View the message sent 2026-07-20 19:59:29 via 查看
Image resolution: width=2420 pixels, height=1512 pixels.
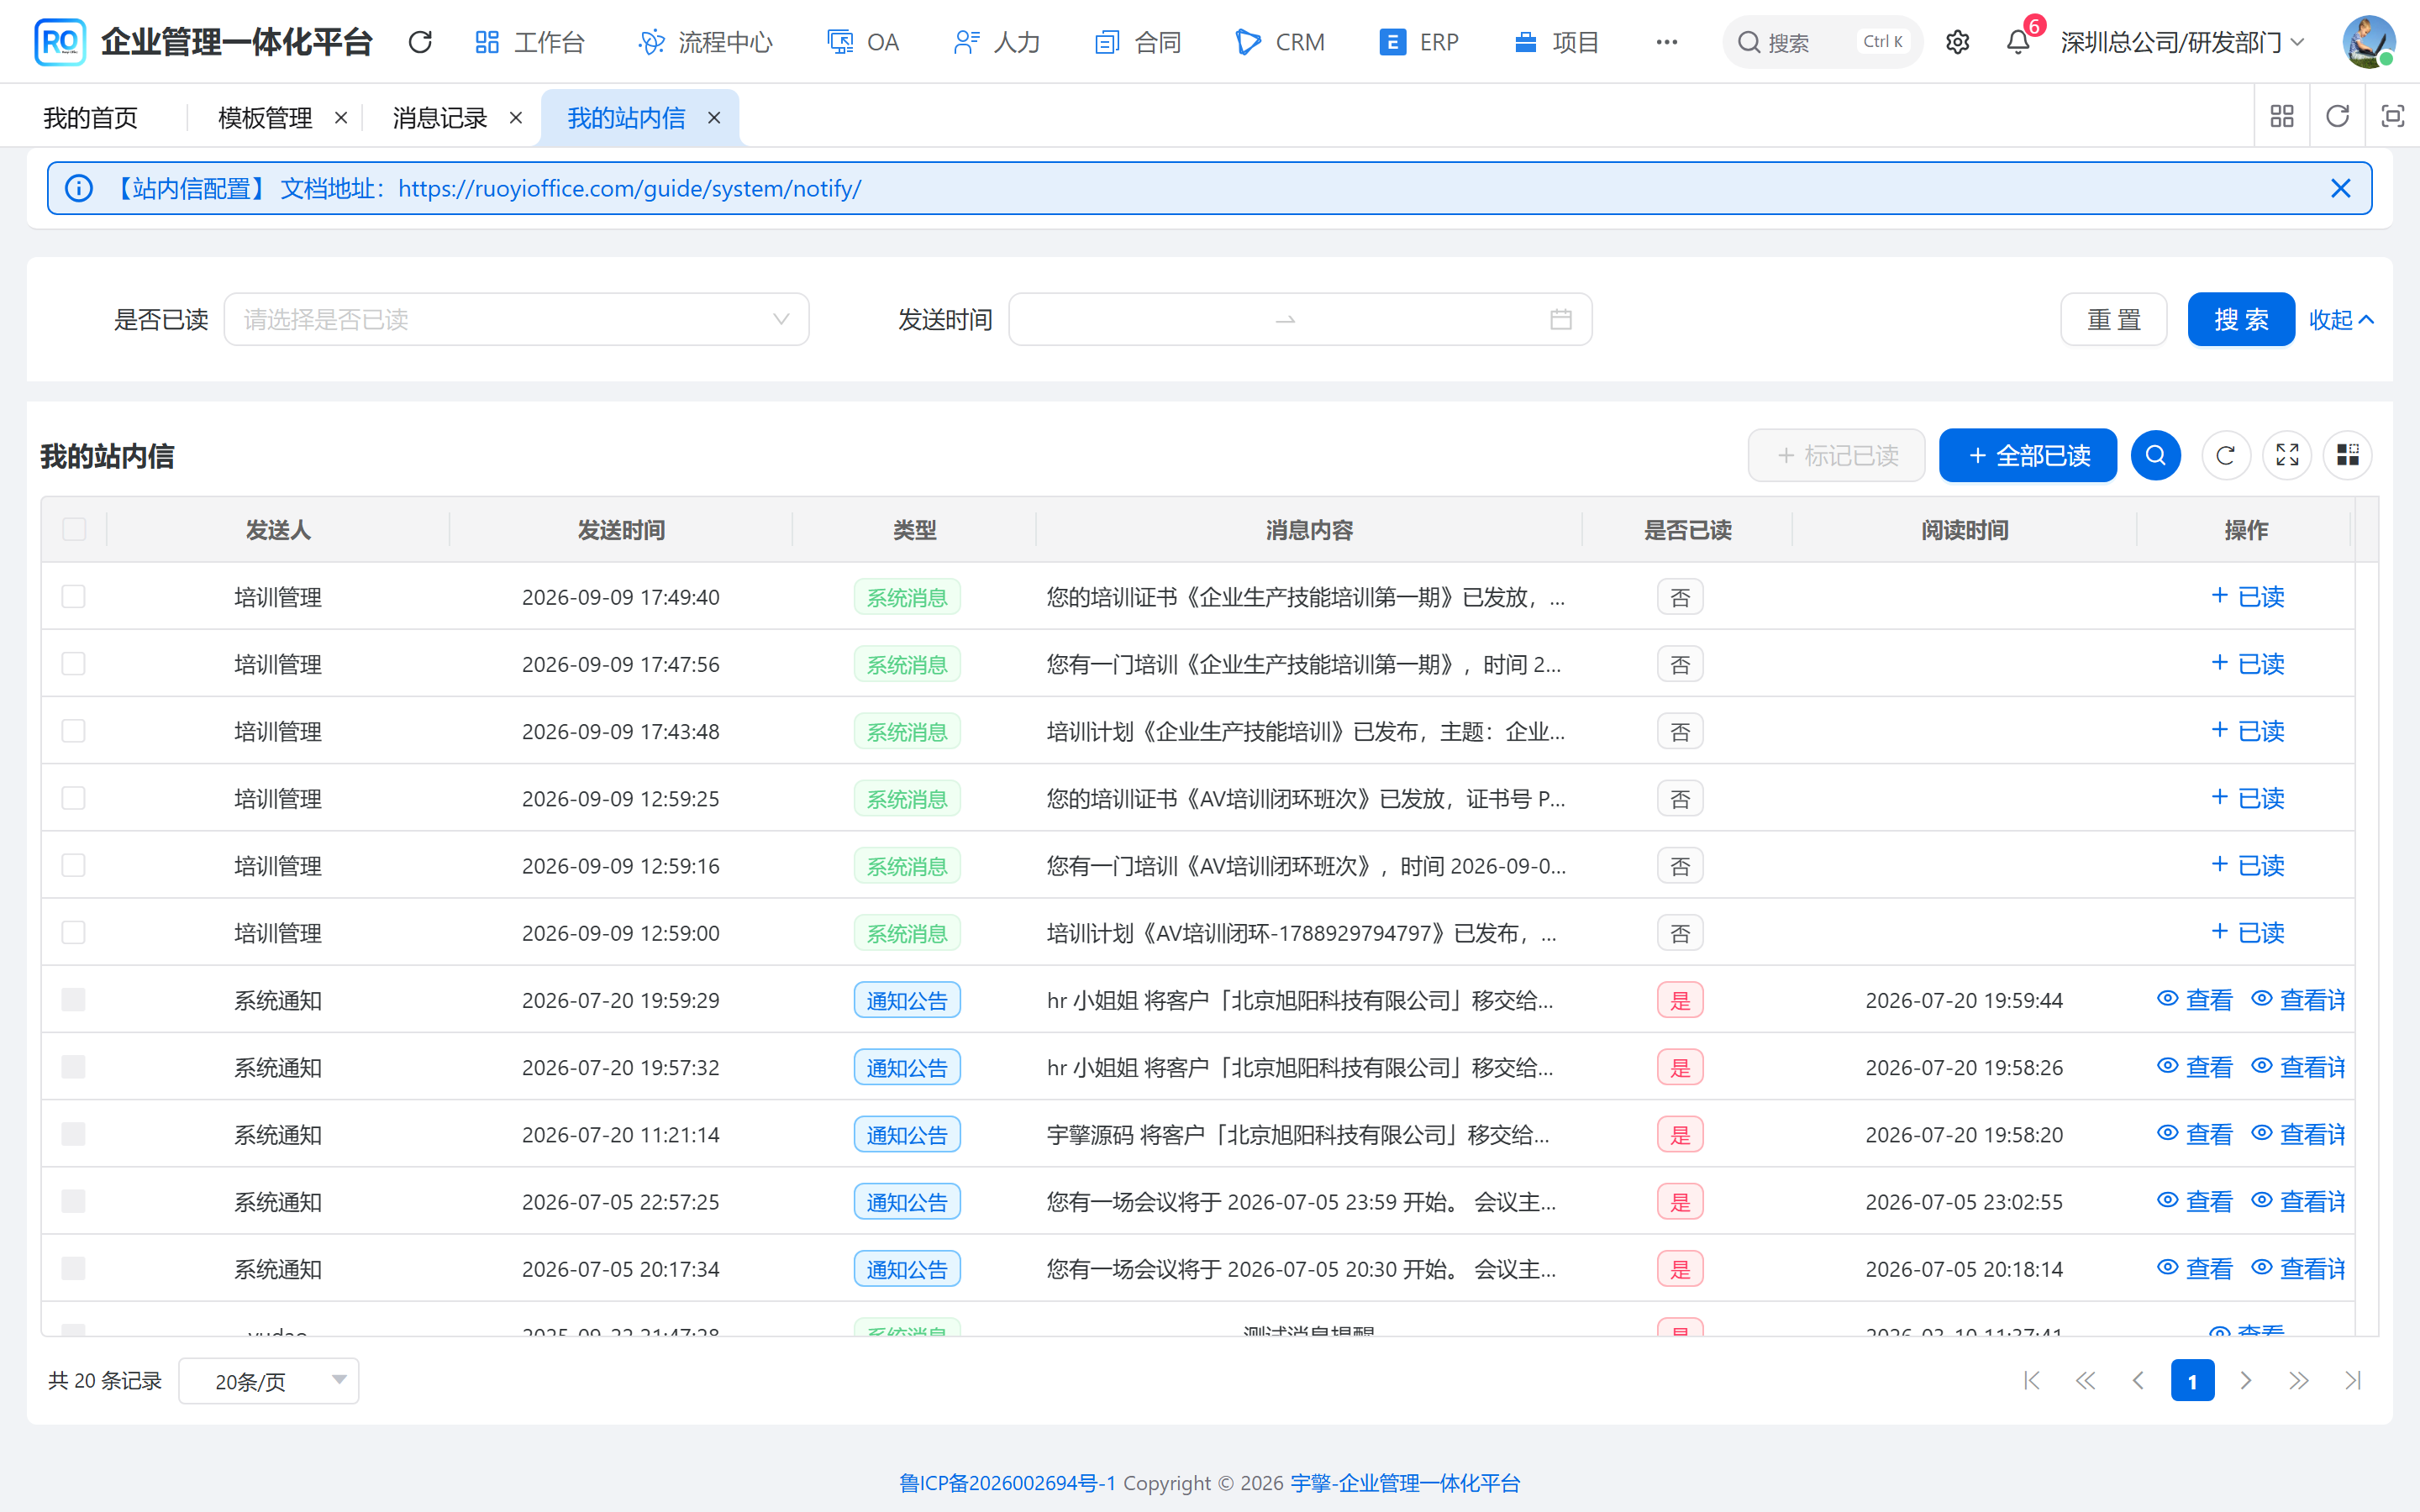point(2195,1000)
